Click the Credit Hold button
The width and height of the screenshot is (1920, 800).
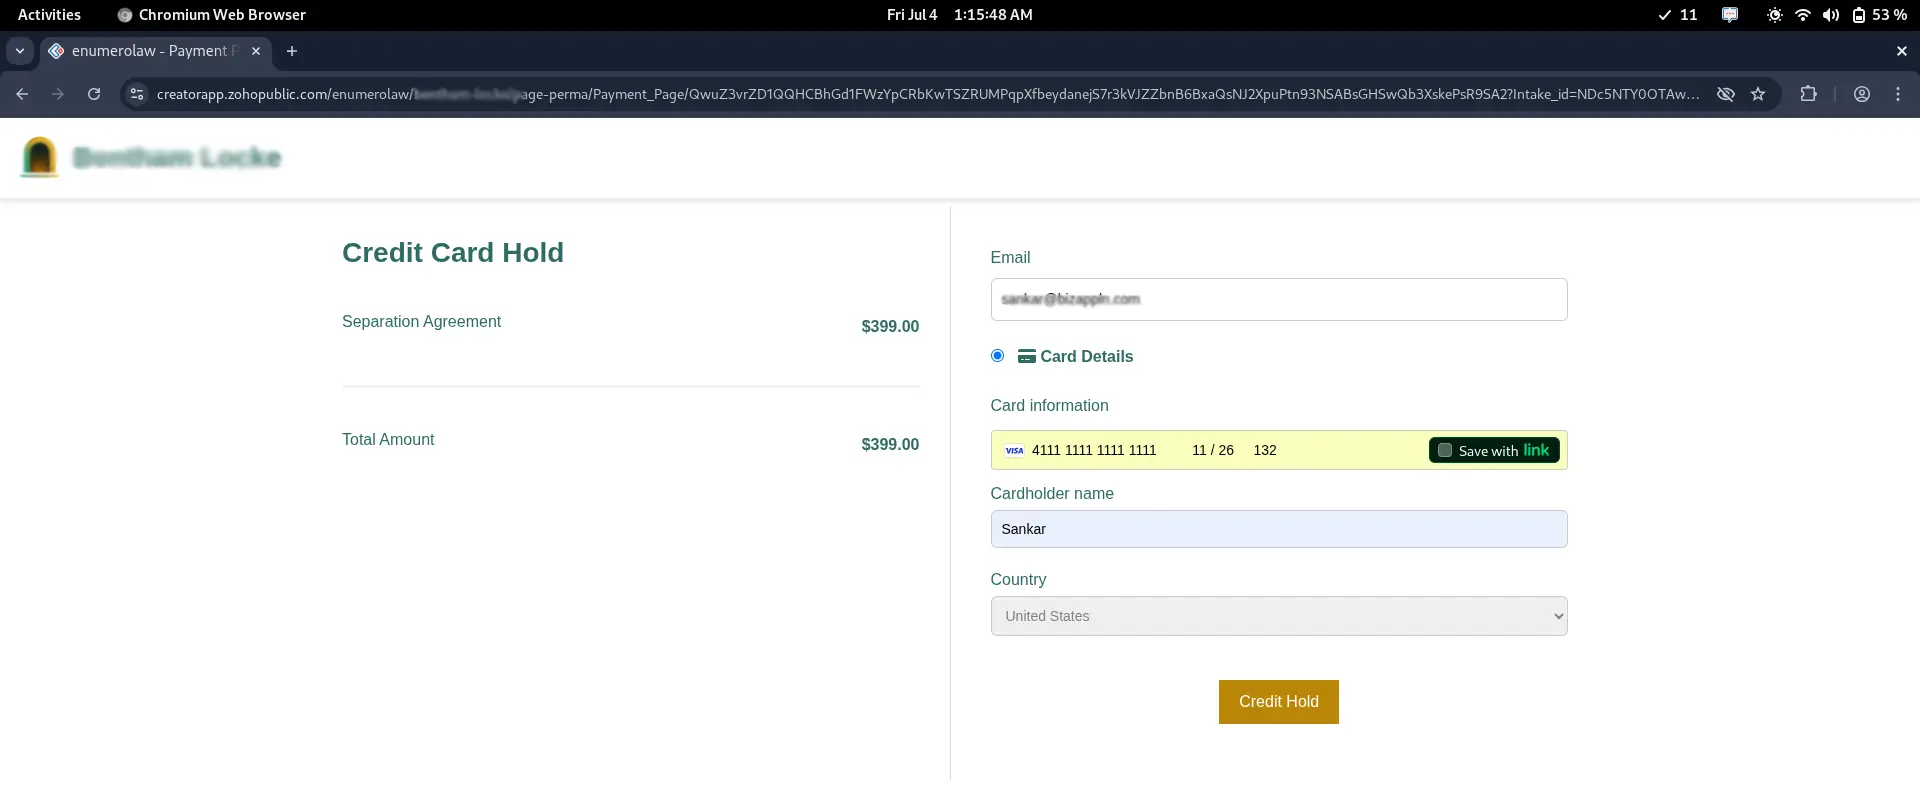point(1279,702)
